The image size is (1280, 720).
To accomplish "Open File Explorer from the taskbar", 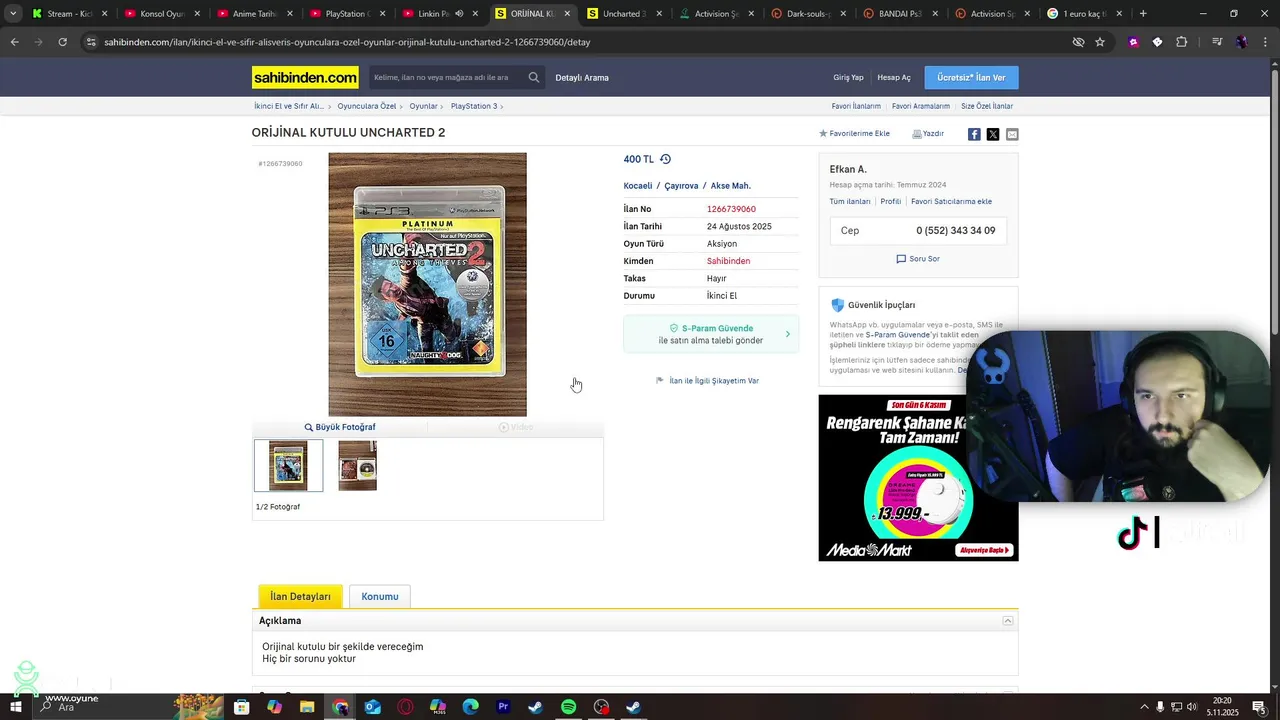I will [307, 707].
